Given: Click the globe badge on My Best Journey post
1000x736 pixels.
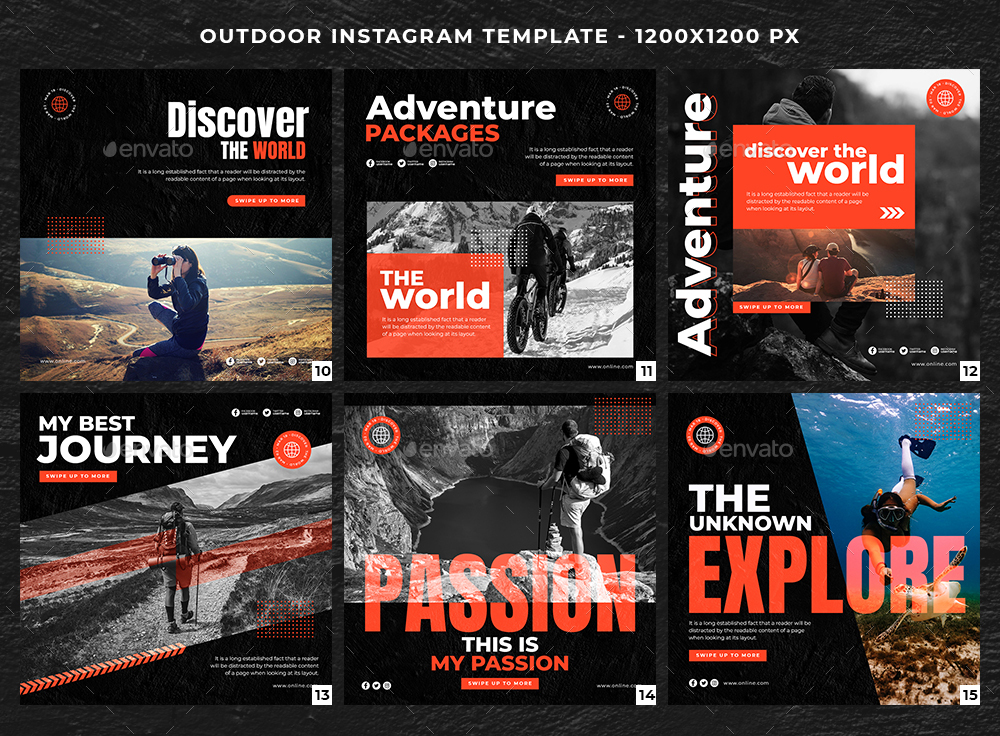Looking at the screenshot, I should (x=292, y=450).
